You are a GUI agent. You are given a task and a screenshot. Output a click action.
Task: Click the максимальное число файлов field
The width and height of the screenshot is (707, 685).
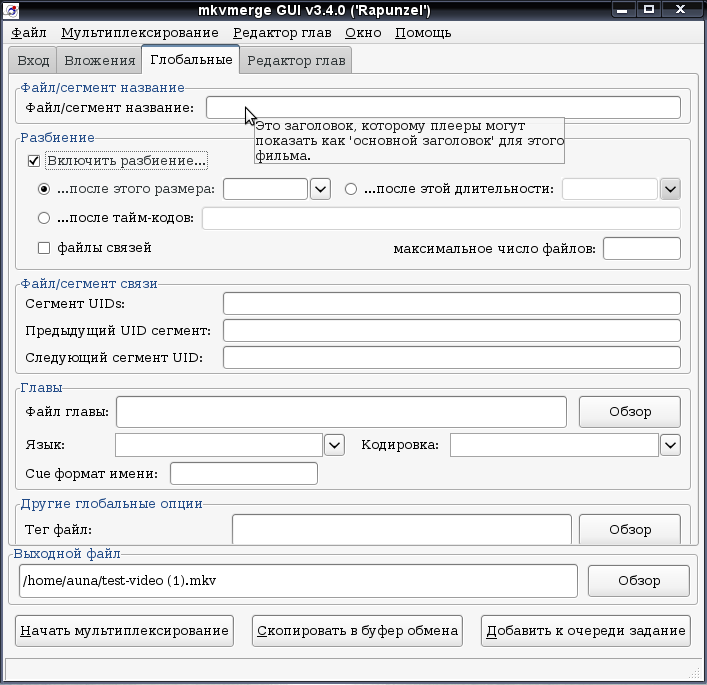point(642,248)
